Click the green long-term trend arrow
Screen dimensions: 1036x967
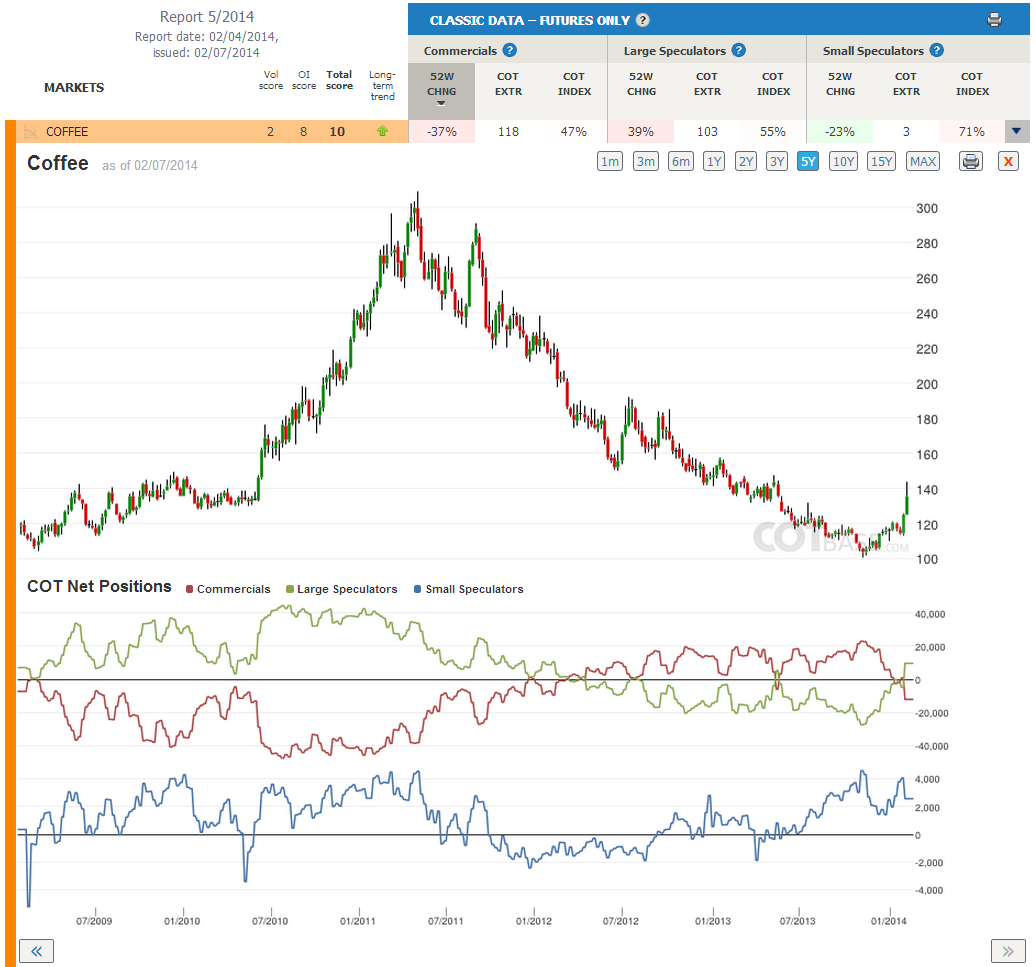(382, 131)
